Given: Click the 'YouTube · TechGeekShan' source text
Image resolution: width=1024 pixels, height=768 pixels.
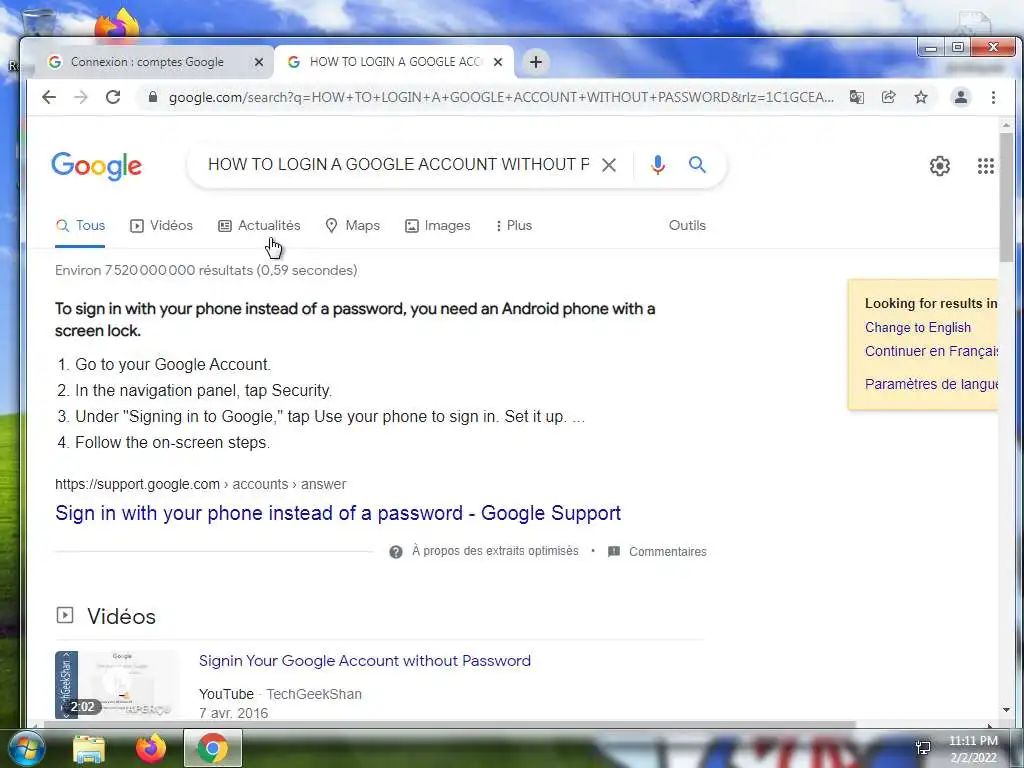Looking at the screenshot, I should 280,694.
